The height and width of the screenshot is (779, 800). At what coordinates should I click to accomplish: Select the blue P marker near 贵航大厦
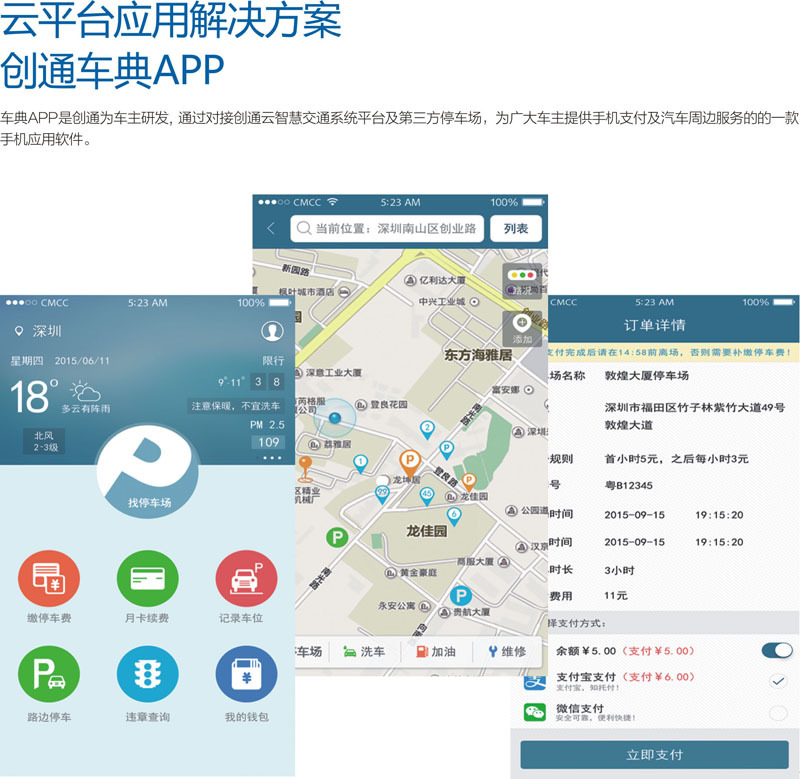(460, 595)
